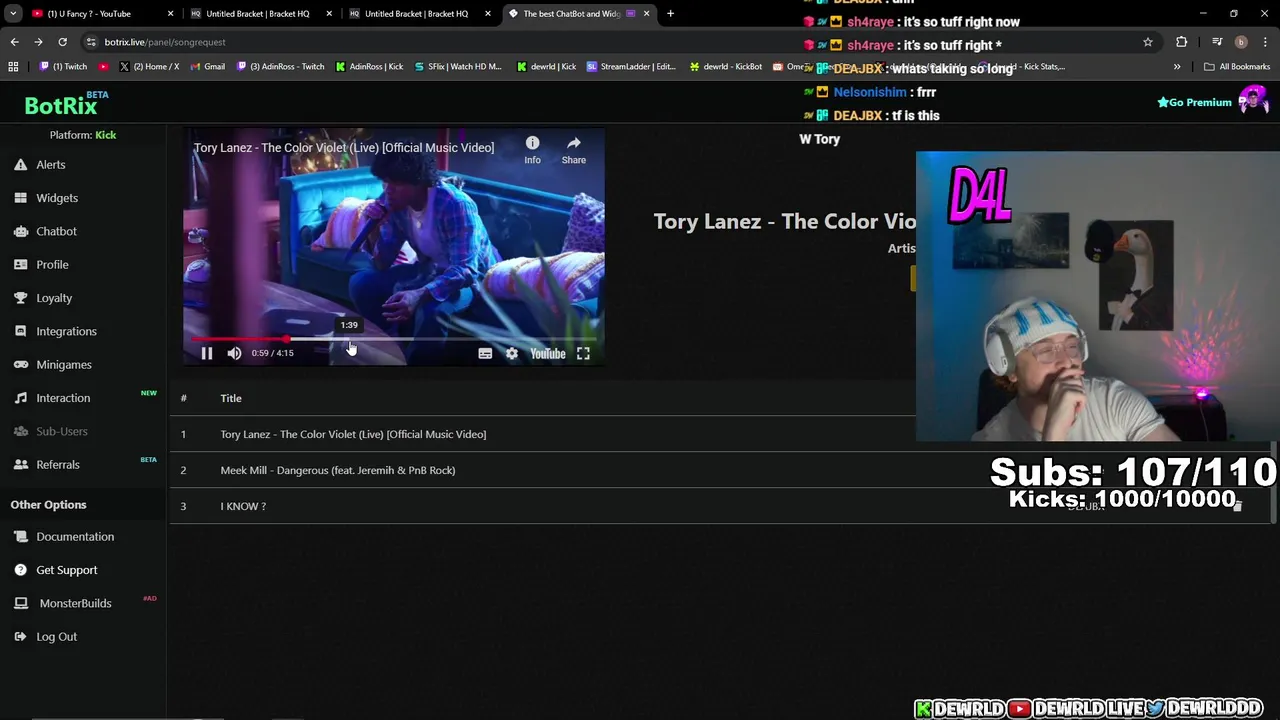This screenshot has height=720, width=1280.
Task: Click the Kick platform label
Action: 105,135
